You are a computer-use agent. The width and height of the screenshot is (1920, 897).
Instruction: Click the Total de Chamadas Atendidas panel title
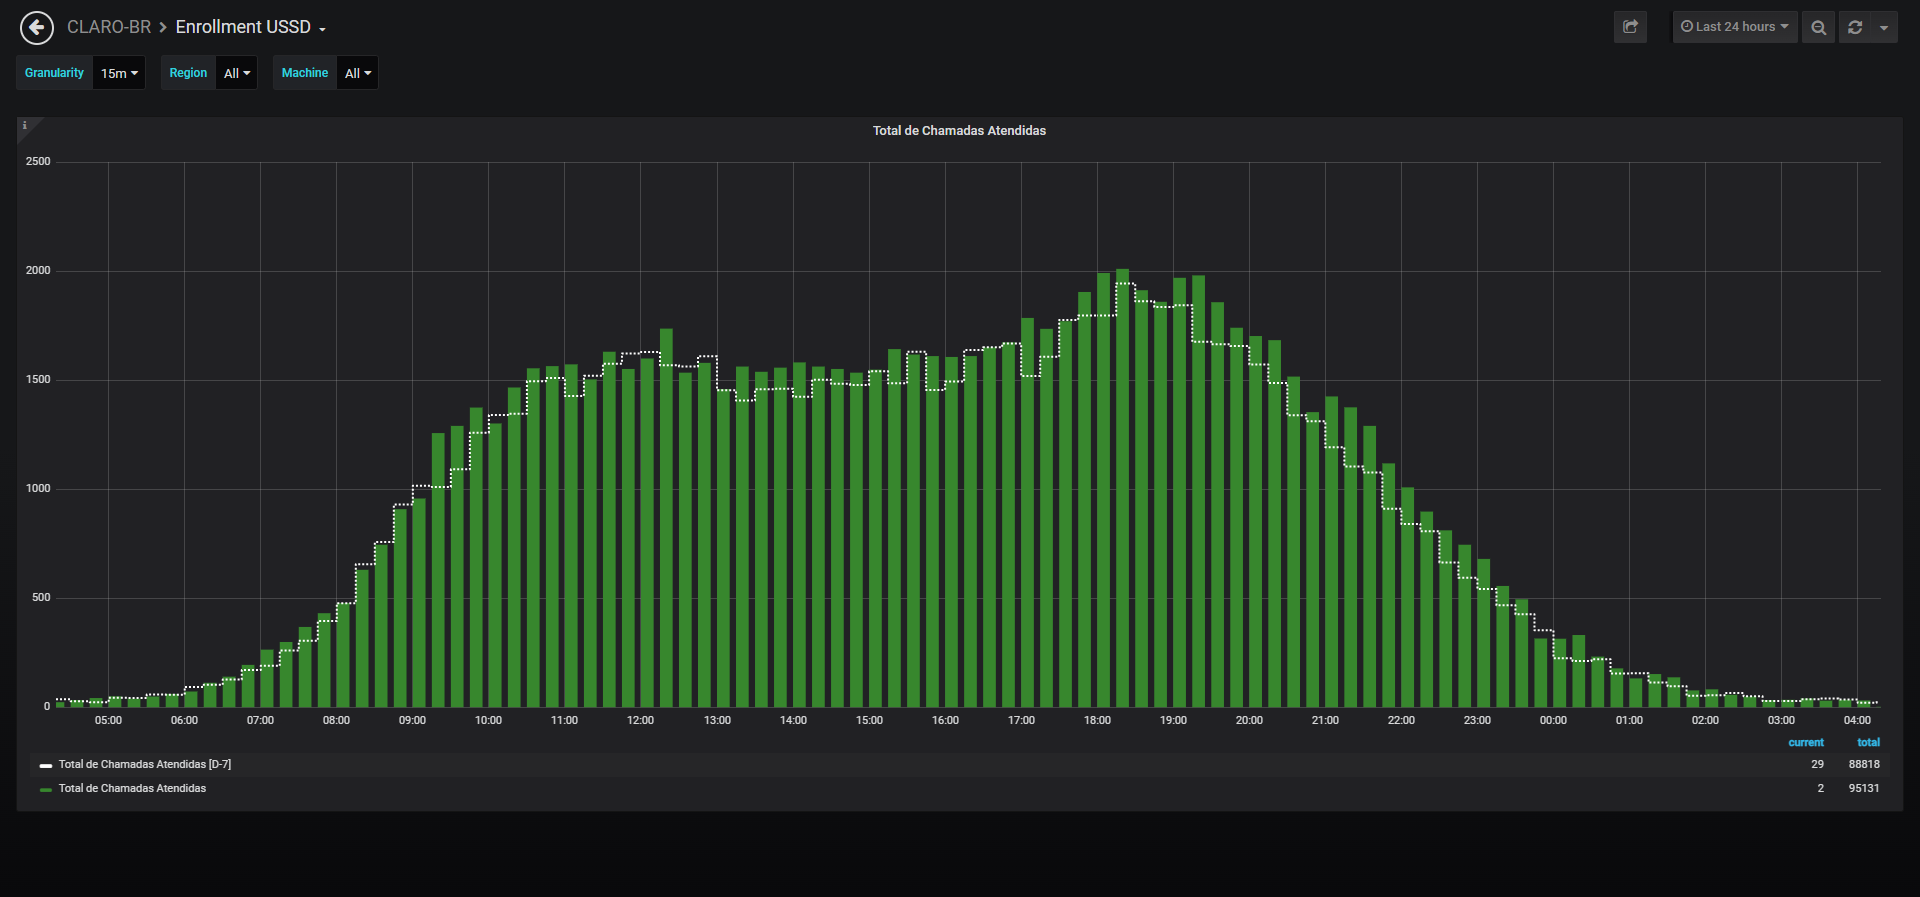[959, 131]
